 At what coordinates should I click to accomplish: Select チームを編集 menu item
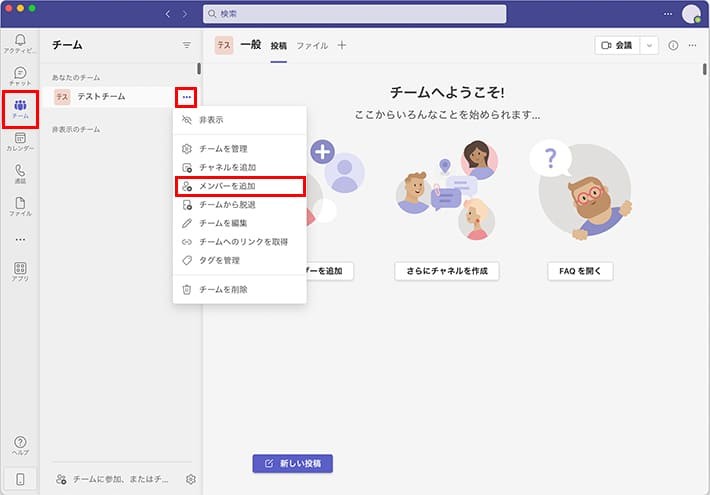click(240, 223)
